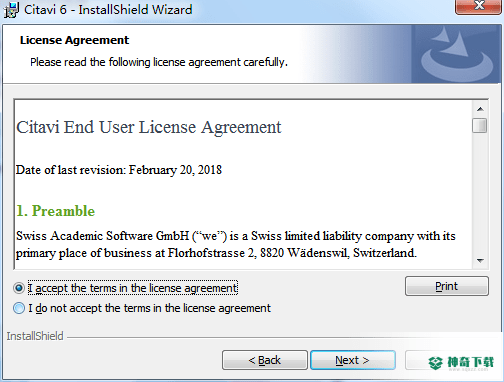This screenshot has height=382, width=504.
Task: Click the 'I accept the terms' label text
Action: (133, 288)
